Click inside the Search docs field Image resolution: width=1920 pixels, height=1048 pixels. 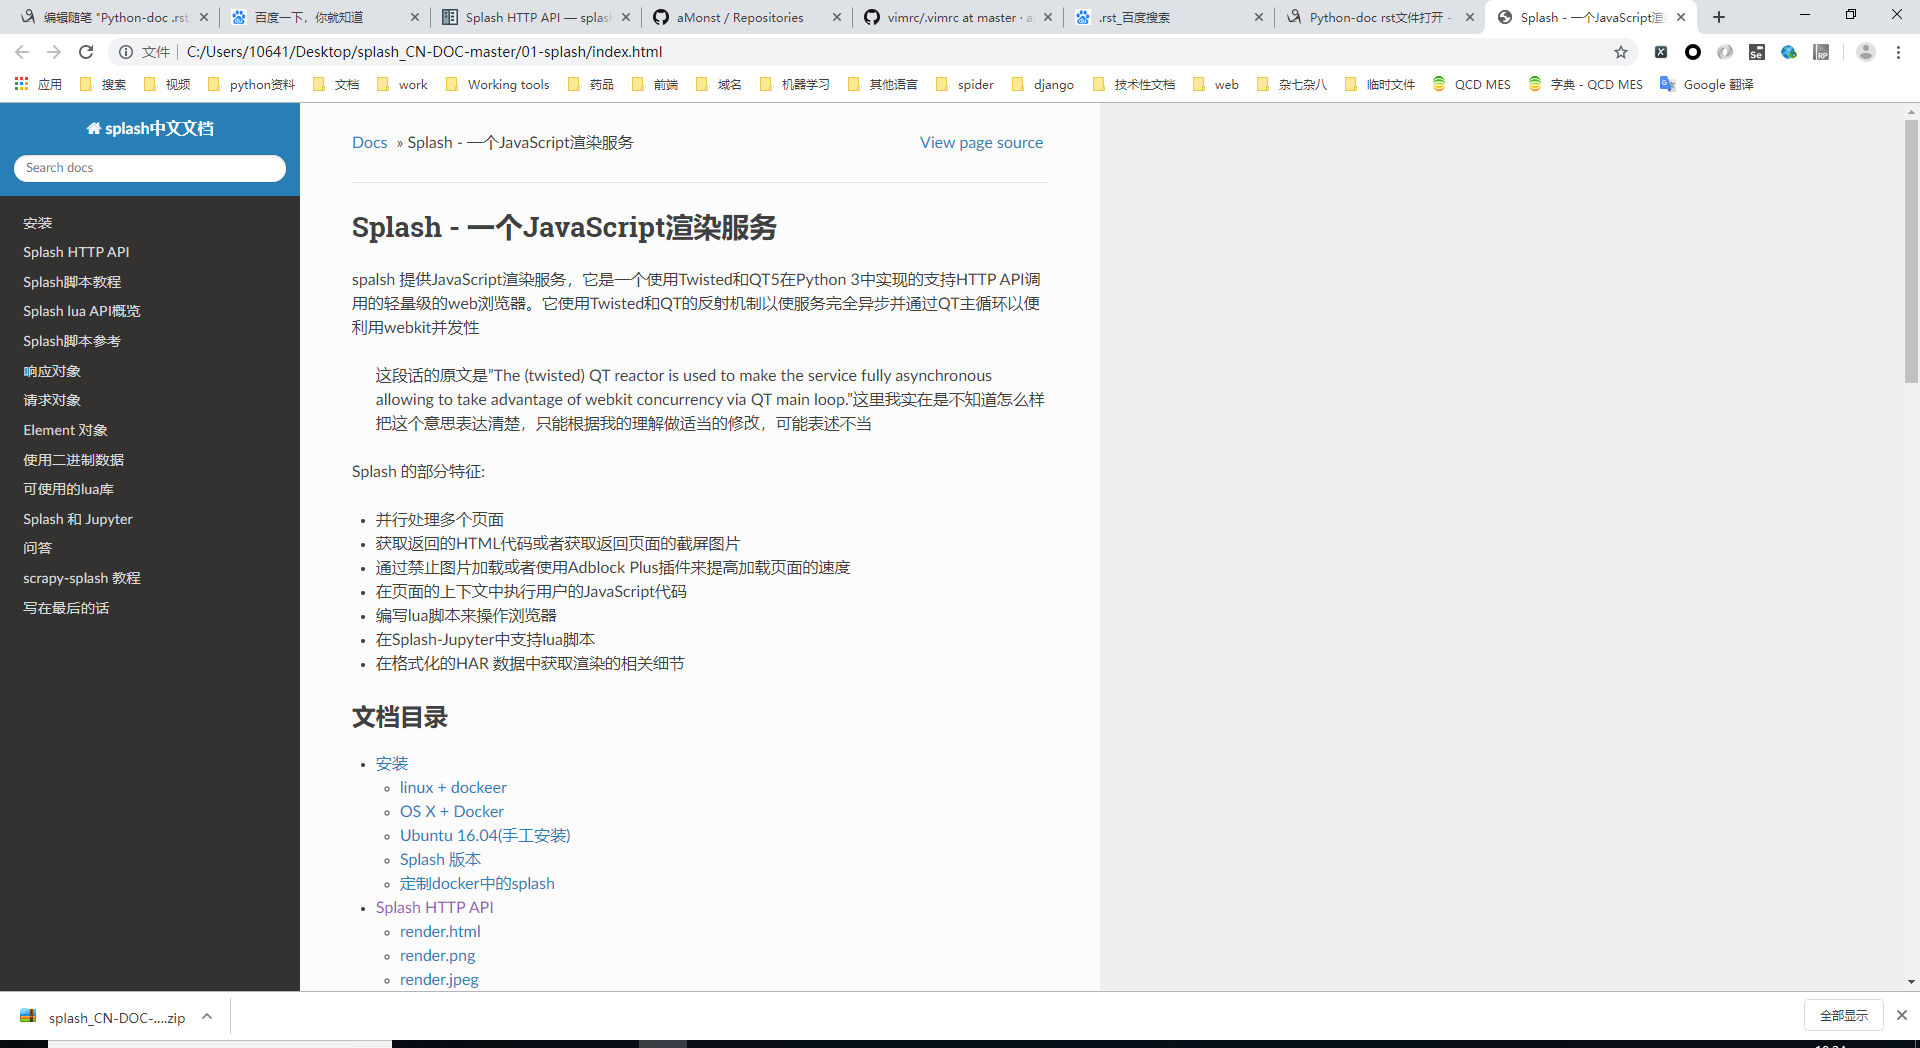[149, 167]
